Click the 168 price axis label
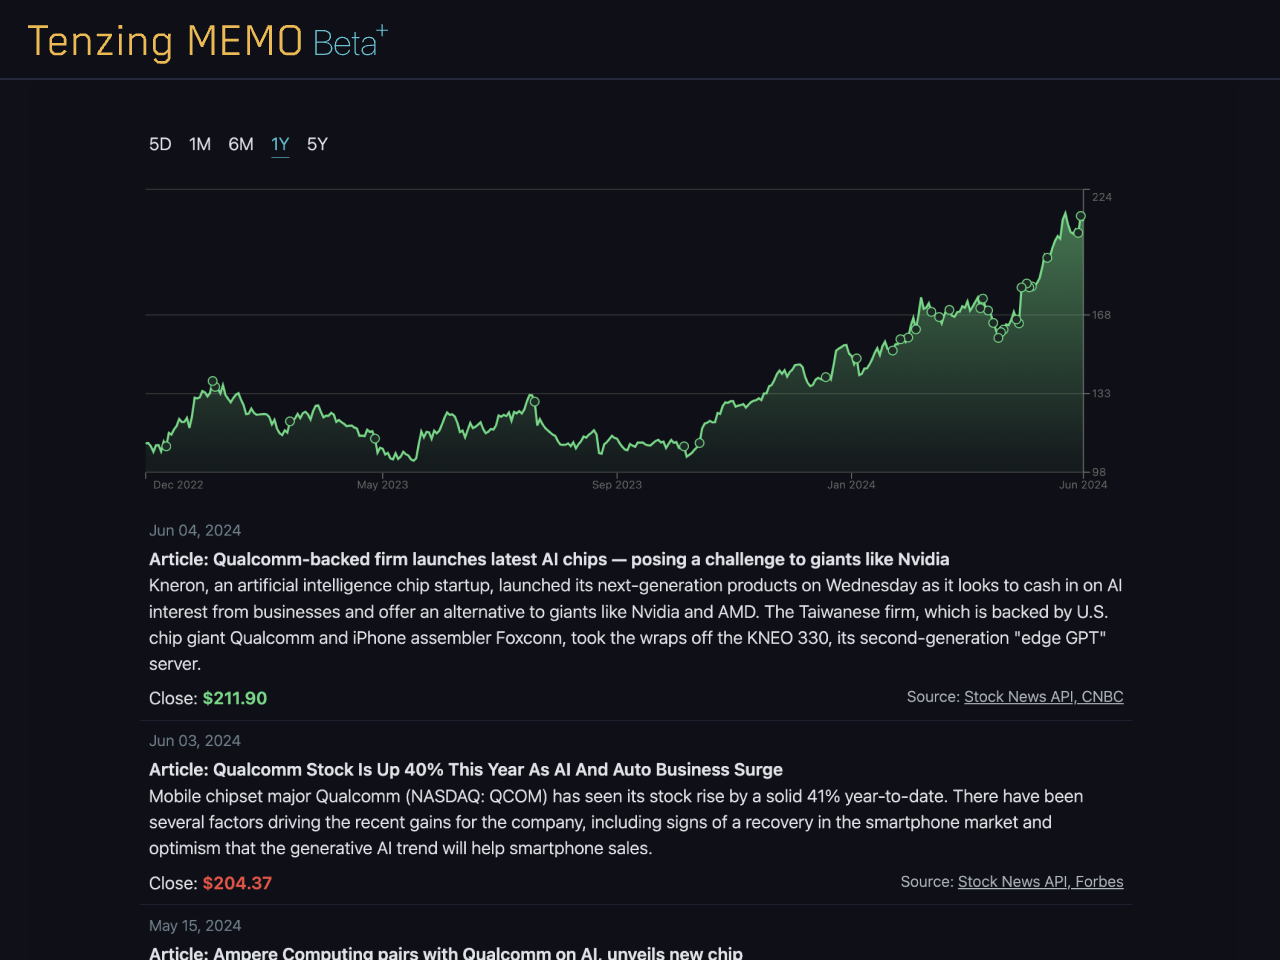This screenshot has width=1280, height=960. tap(1100, 315)
